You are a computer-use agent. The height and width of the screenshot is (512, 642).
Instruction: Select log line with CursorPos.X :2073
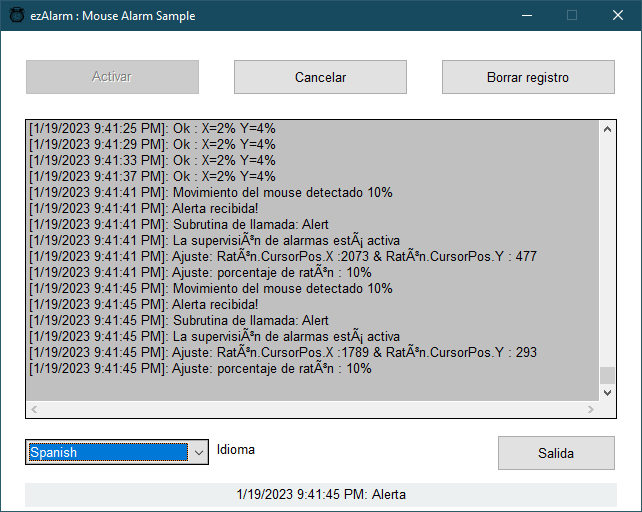click(x=283, y=256)
